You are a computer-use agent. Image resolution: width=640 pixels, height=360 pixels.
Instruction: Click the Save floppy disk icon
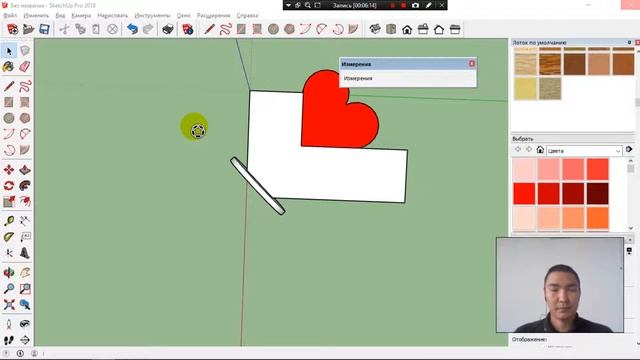click(44, 29)
